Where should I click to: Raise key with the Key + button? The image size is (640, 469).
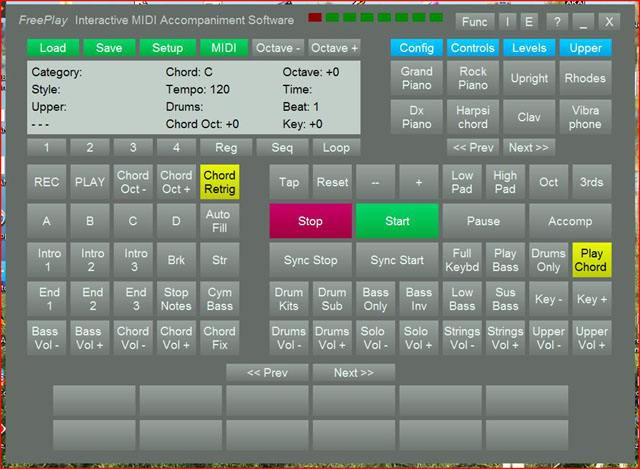591,299
